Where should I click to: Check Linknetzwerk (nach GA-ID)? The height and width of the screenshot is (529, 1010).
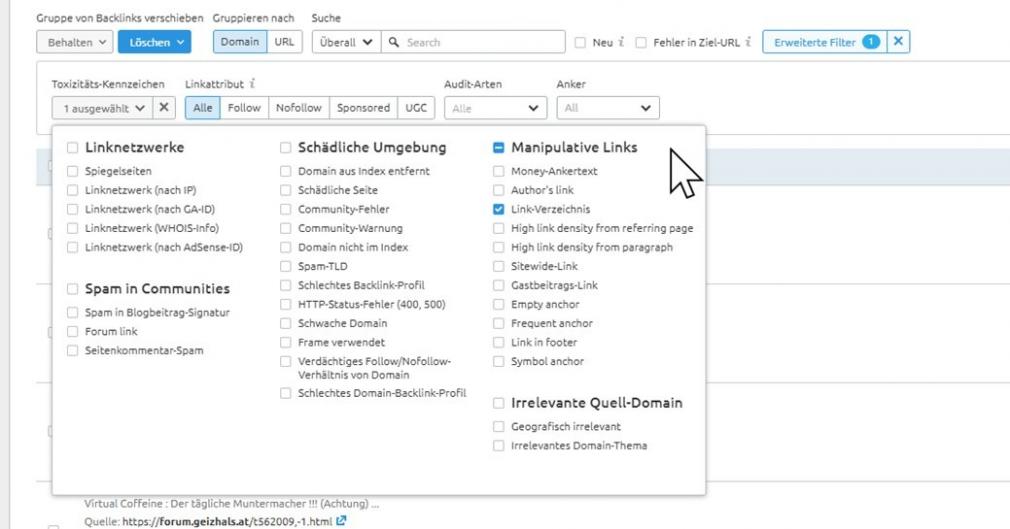pos(72,209)
